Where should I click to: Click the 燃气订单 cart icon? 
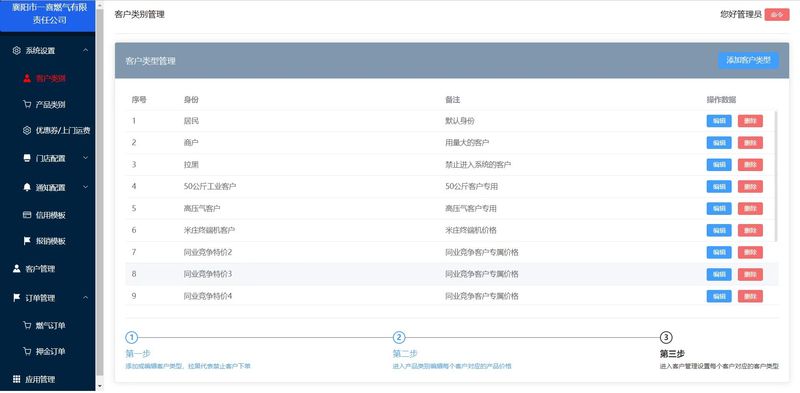tap(27, 326)
